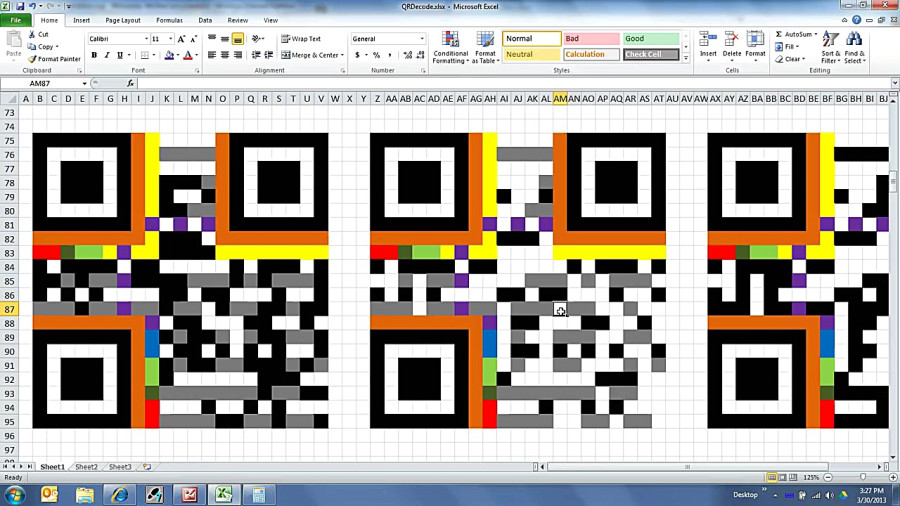
Task: Increase font size with Grow Font
Action: 181,39
